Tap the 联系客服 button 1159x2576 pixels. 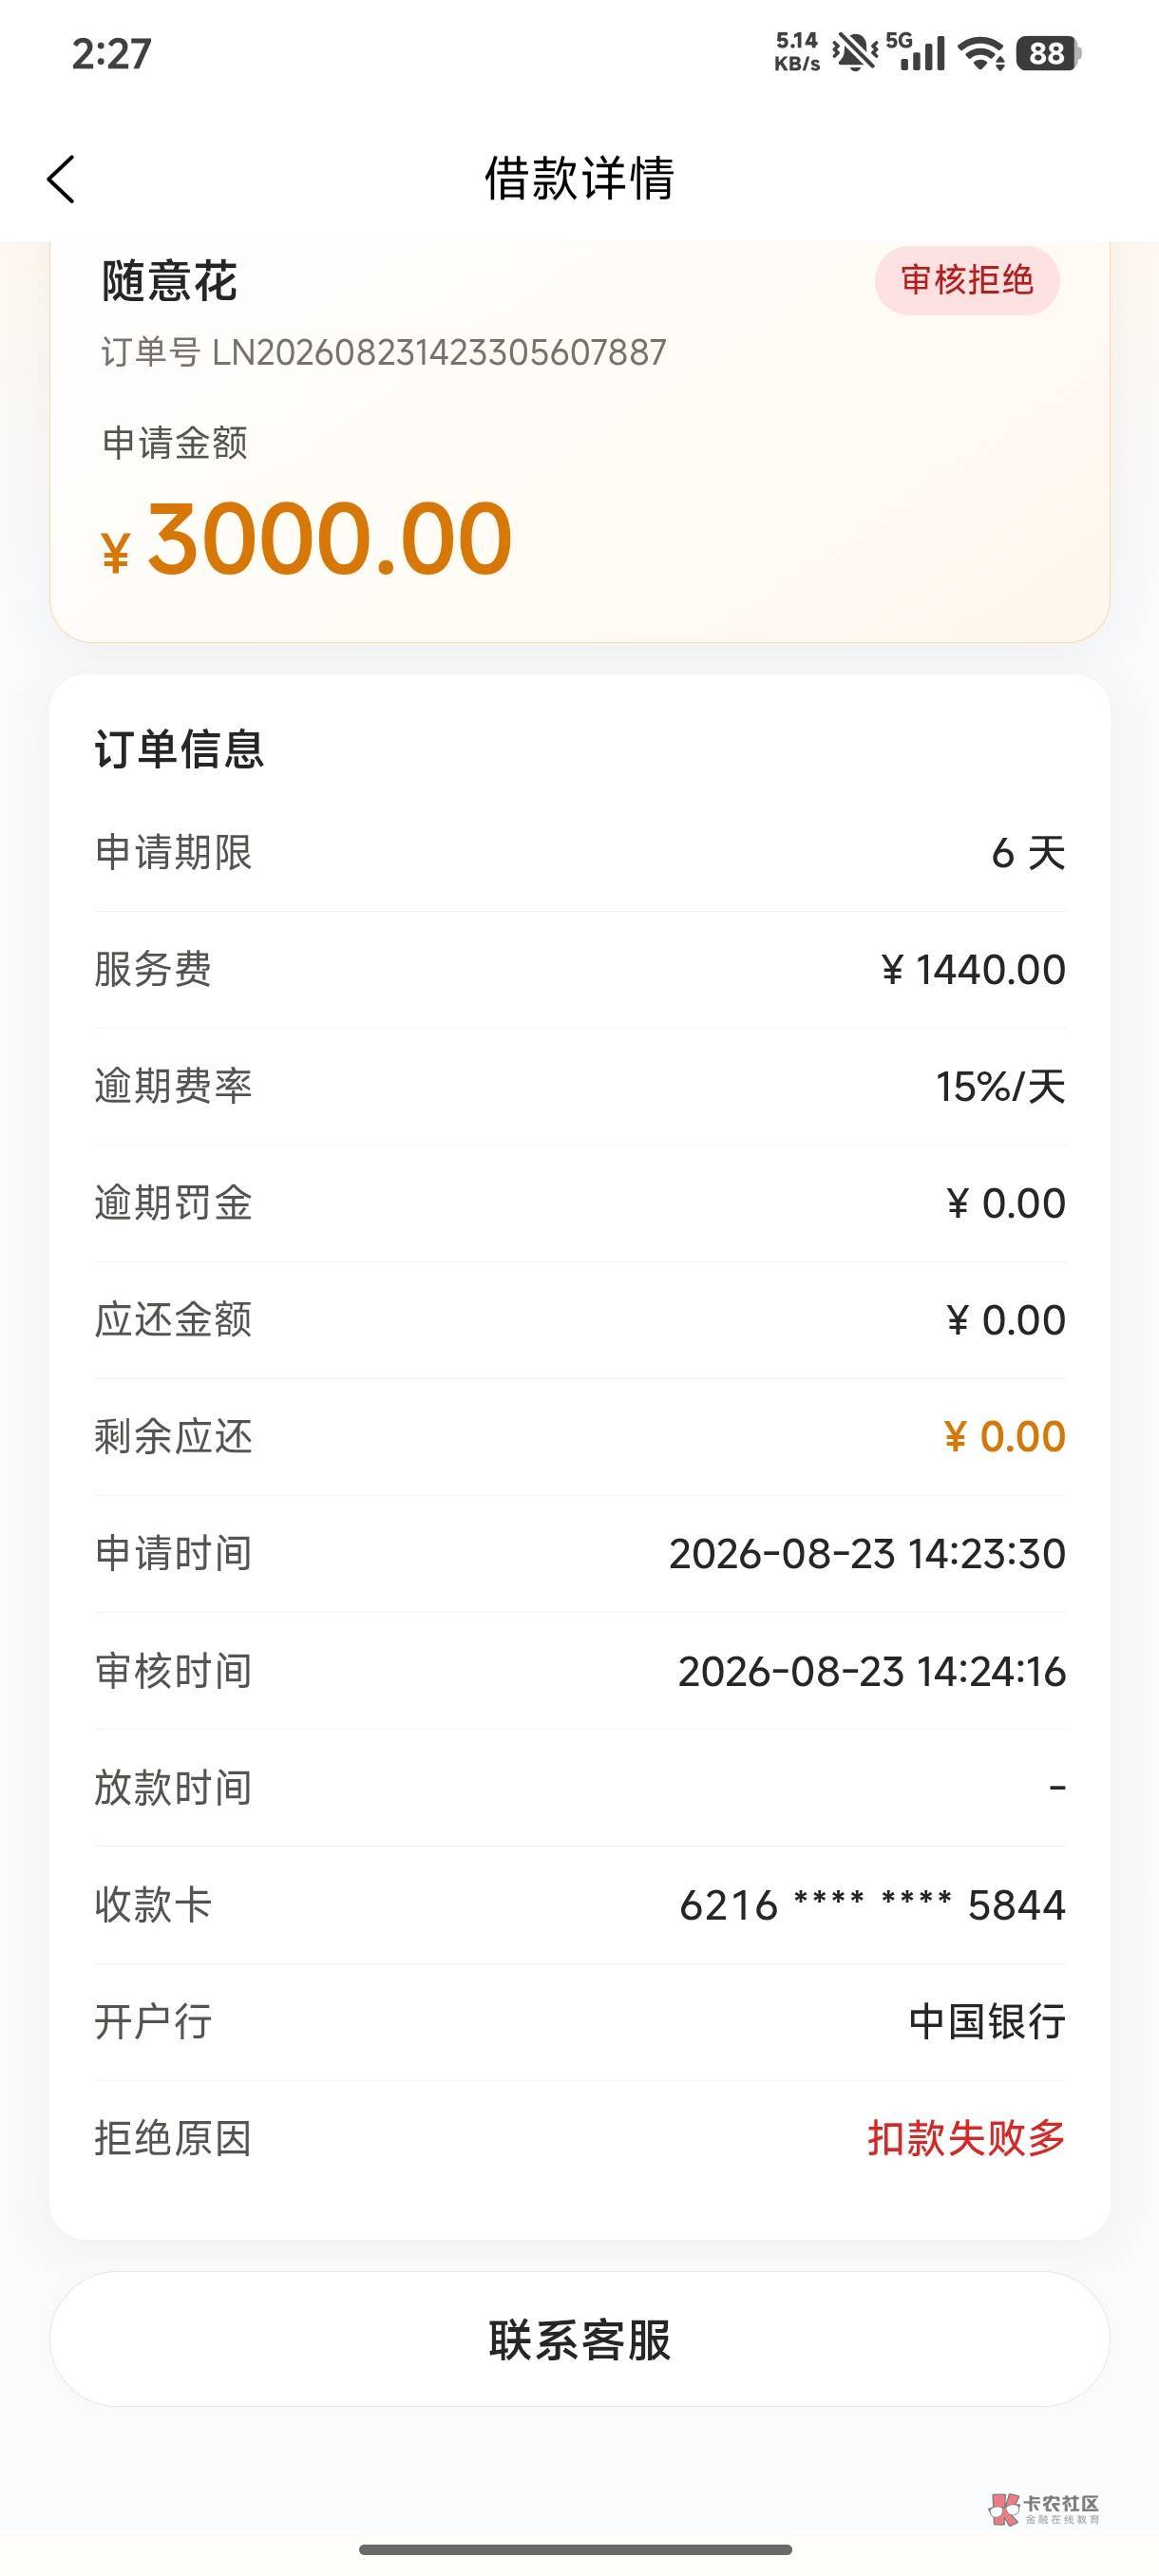tap(580, 2340)
